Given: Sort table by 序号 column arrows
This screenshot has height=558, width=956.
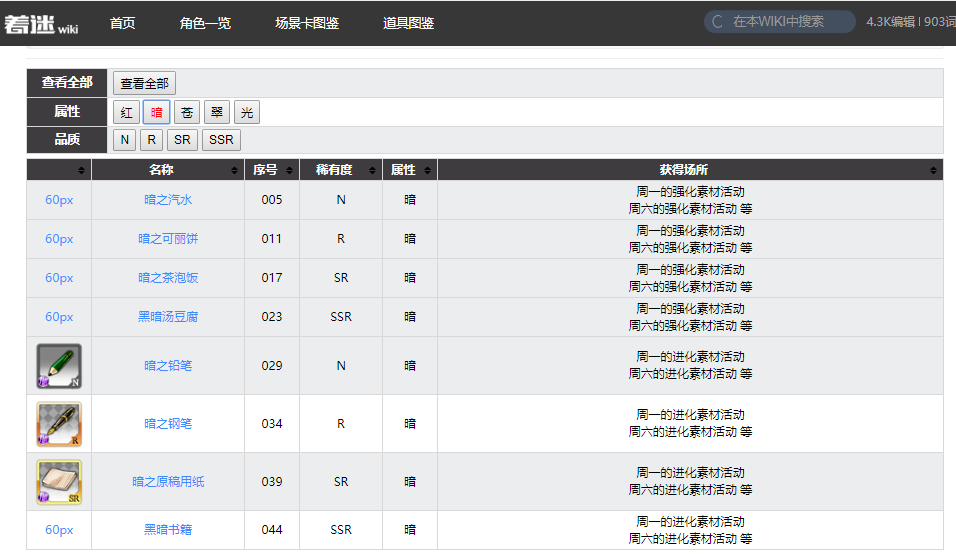Looking at the screenshot, I should coord(289,170).
